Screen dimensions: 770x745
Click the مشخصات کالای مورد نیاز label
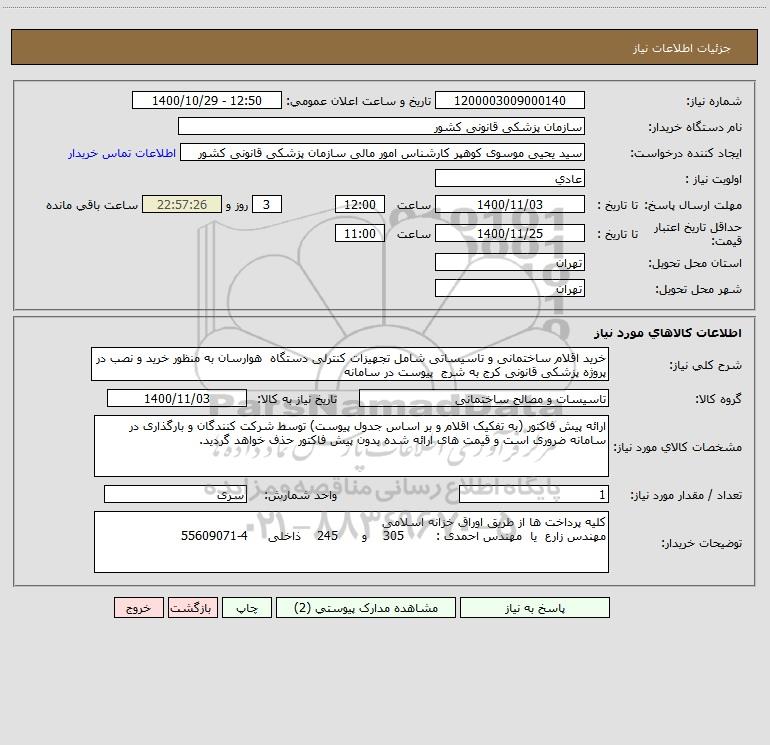click(679, 447)
